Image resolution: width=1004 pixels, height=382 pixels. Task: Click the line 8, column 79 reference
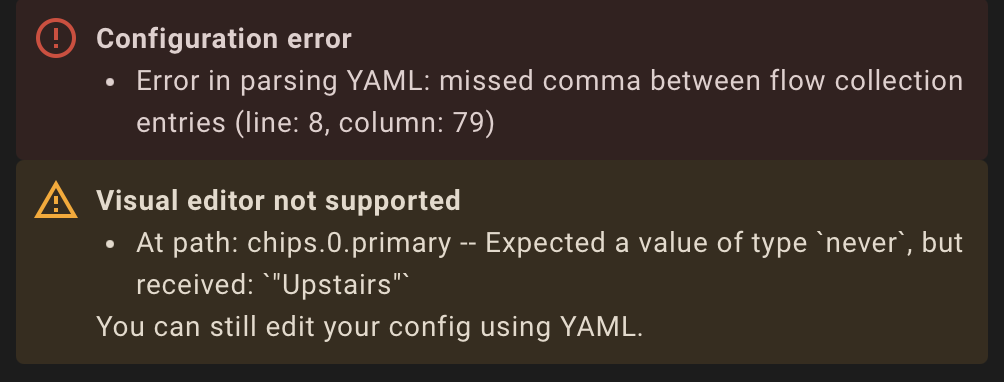click(365, 122)
